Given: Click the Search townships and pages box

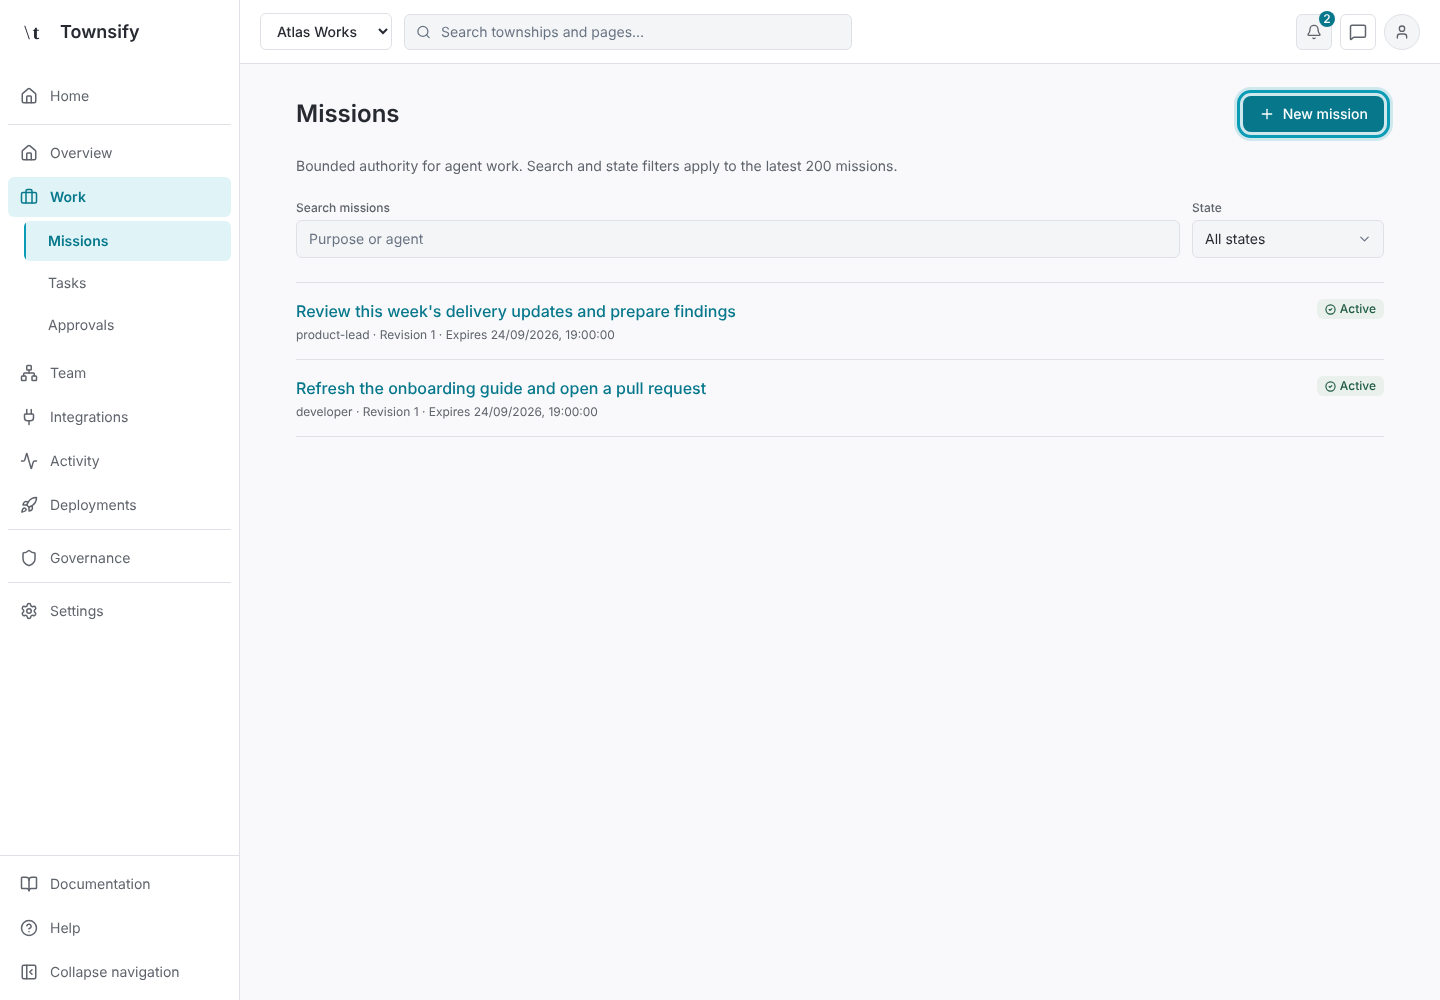Looking at the screenshot, I should pyautogui.click(x=628, y=32).
